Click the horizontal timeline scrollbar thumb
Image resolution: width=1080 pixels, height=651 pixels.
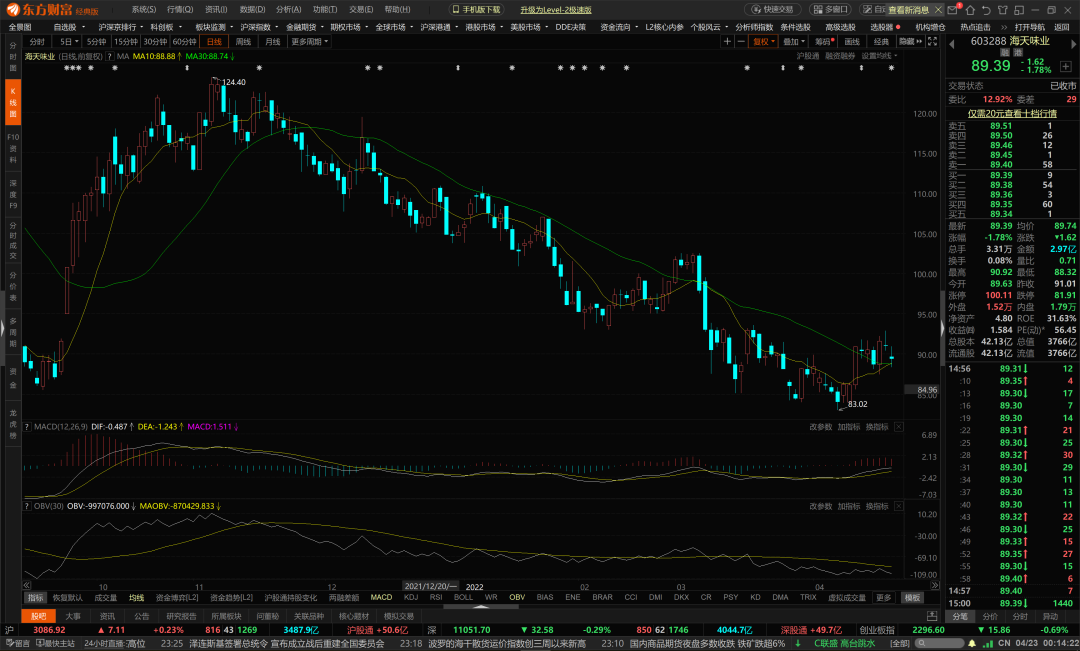(x=481, y=607)
